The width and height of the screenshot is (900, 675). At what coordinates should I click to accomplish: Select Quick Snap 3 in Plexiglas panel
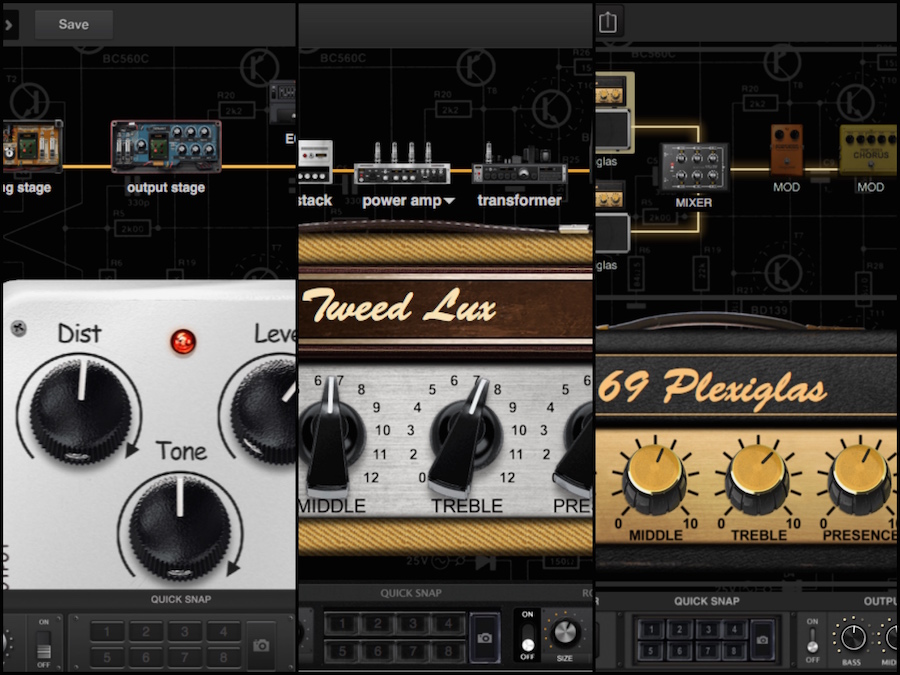tap(707, 629)
